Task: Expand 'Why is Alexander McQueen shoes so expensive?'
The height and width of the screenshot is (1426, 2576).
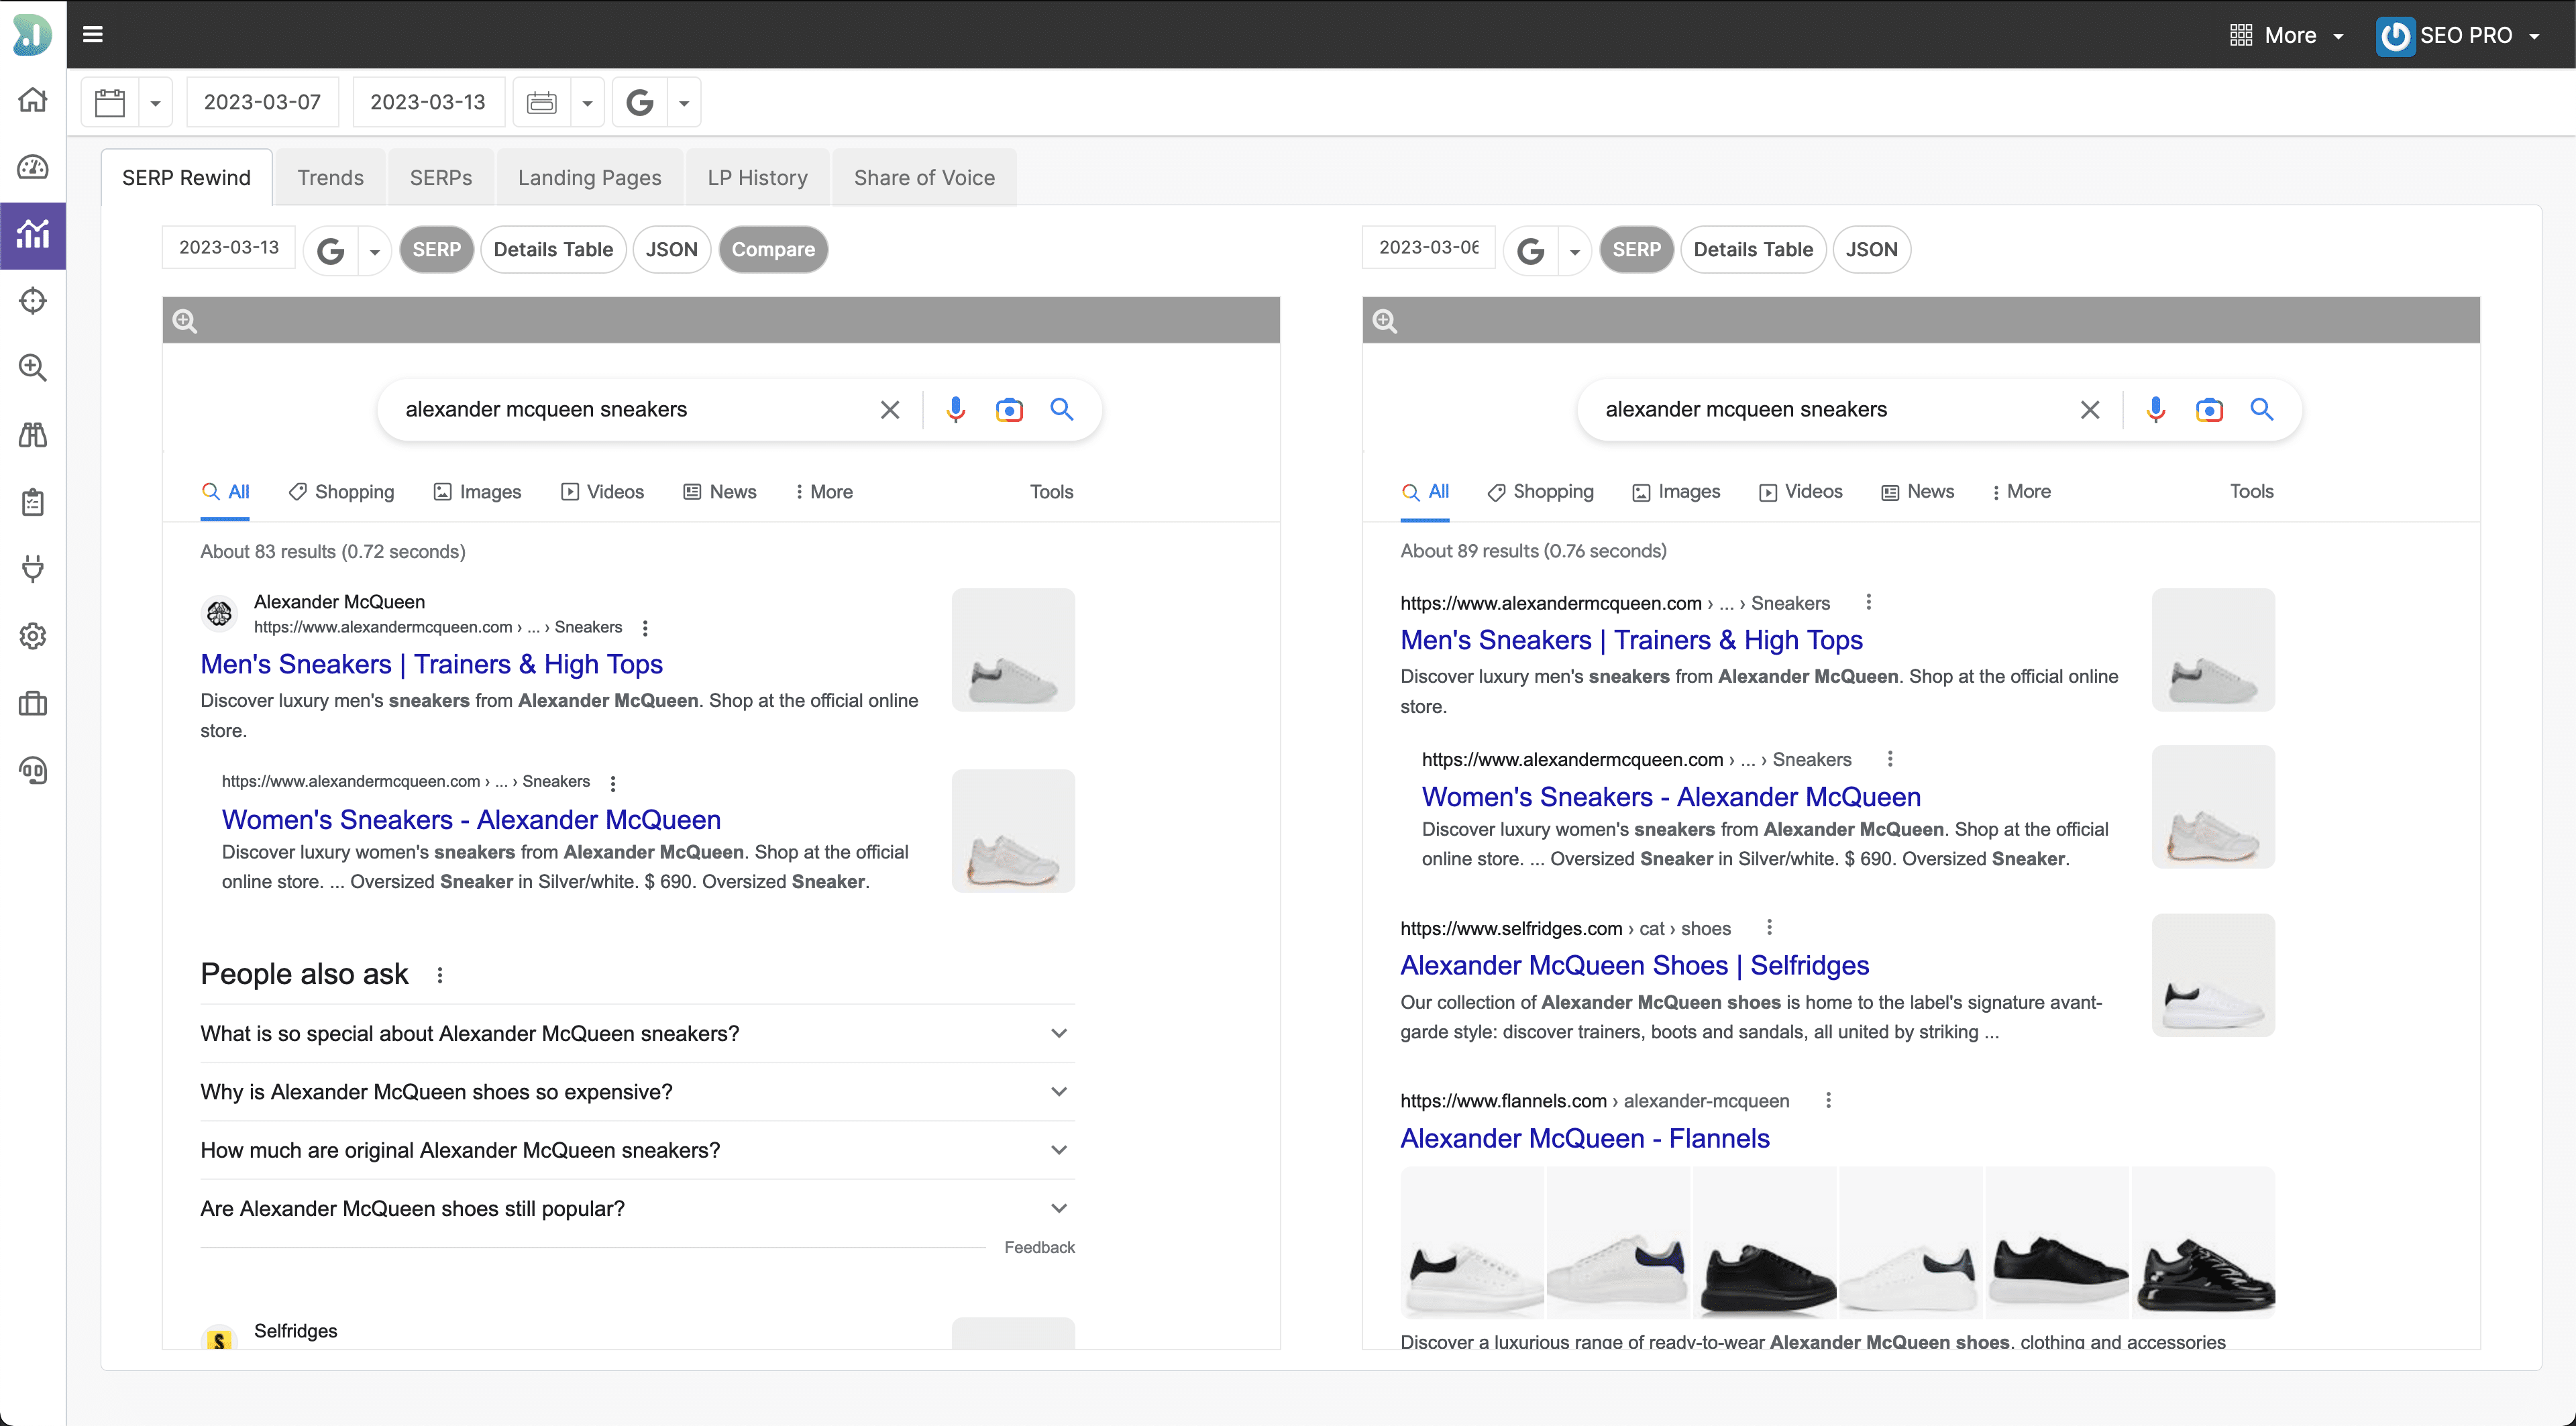Action: (x=637, y=1092)
